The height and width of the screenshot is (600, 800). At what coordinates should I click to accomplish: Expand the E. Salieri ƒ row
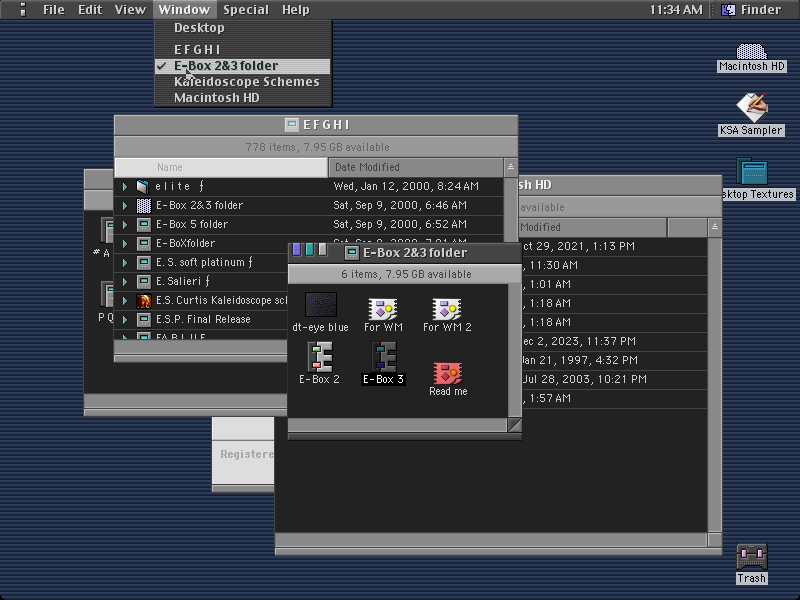[124, 282]
